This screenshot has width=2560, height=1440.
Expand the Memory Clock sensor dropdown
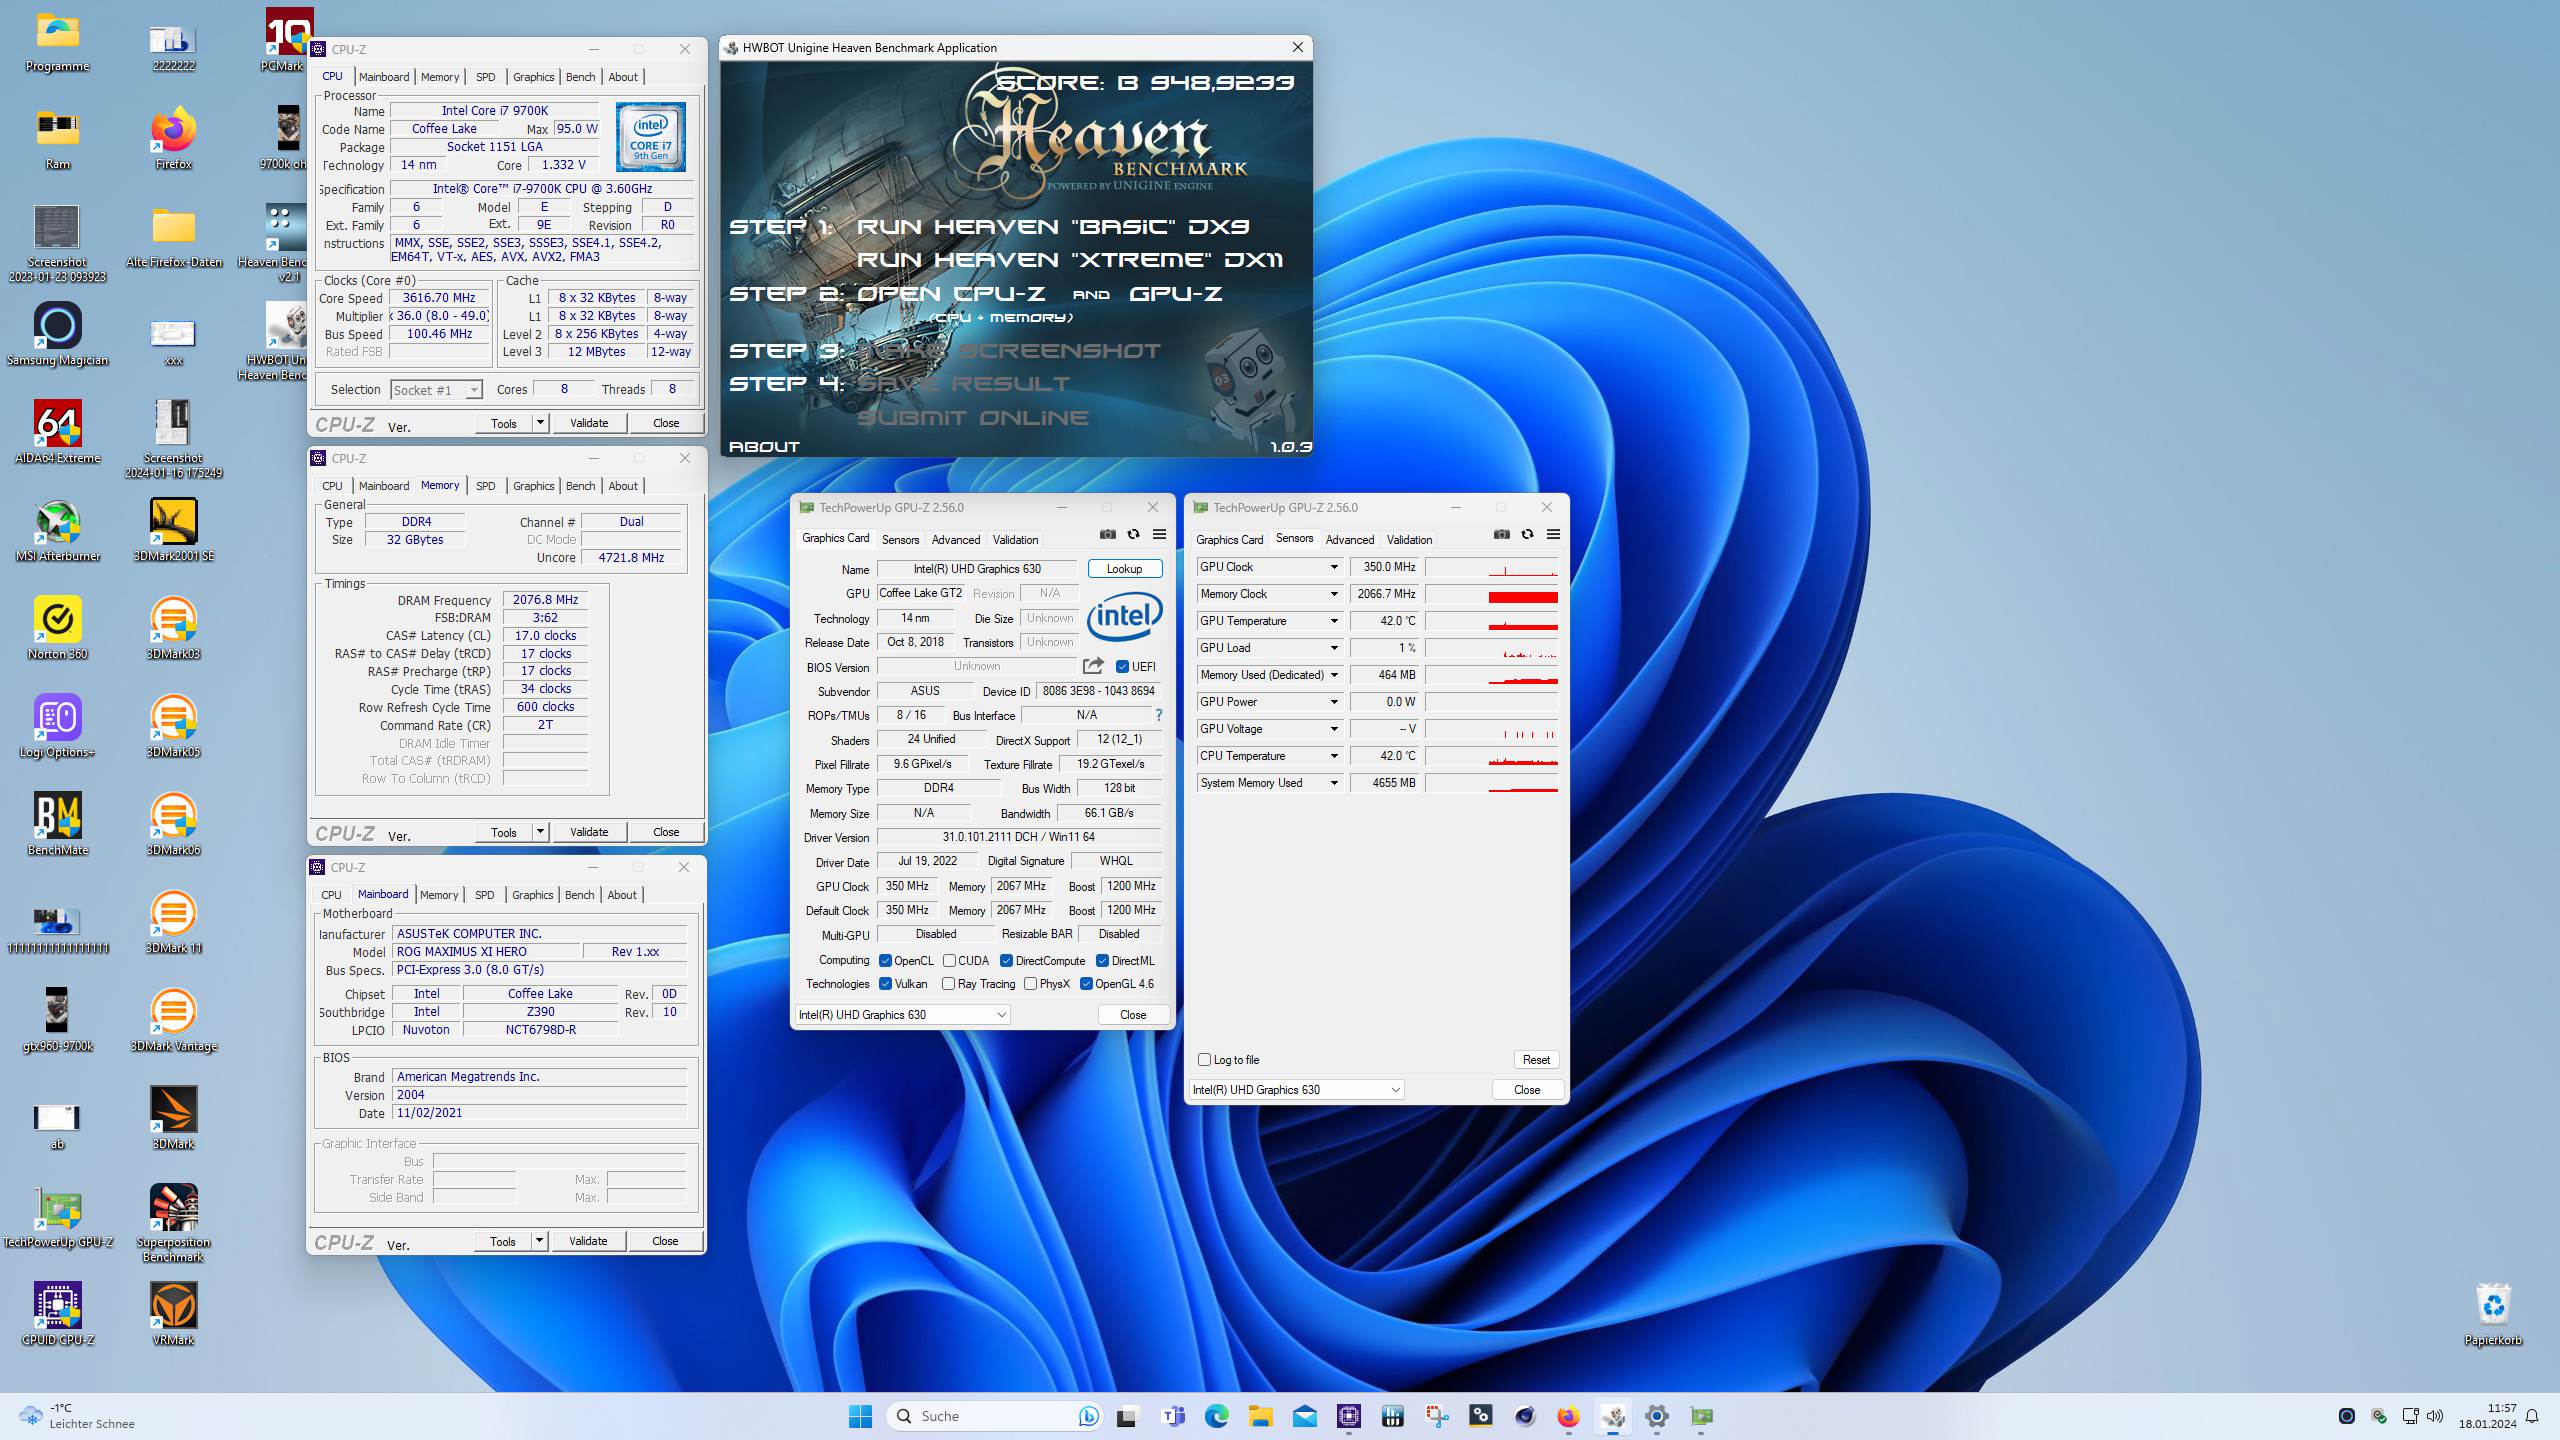coord(1333,594)
